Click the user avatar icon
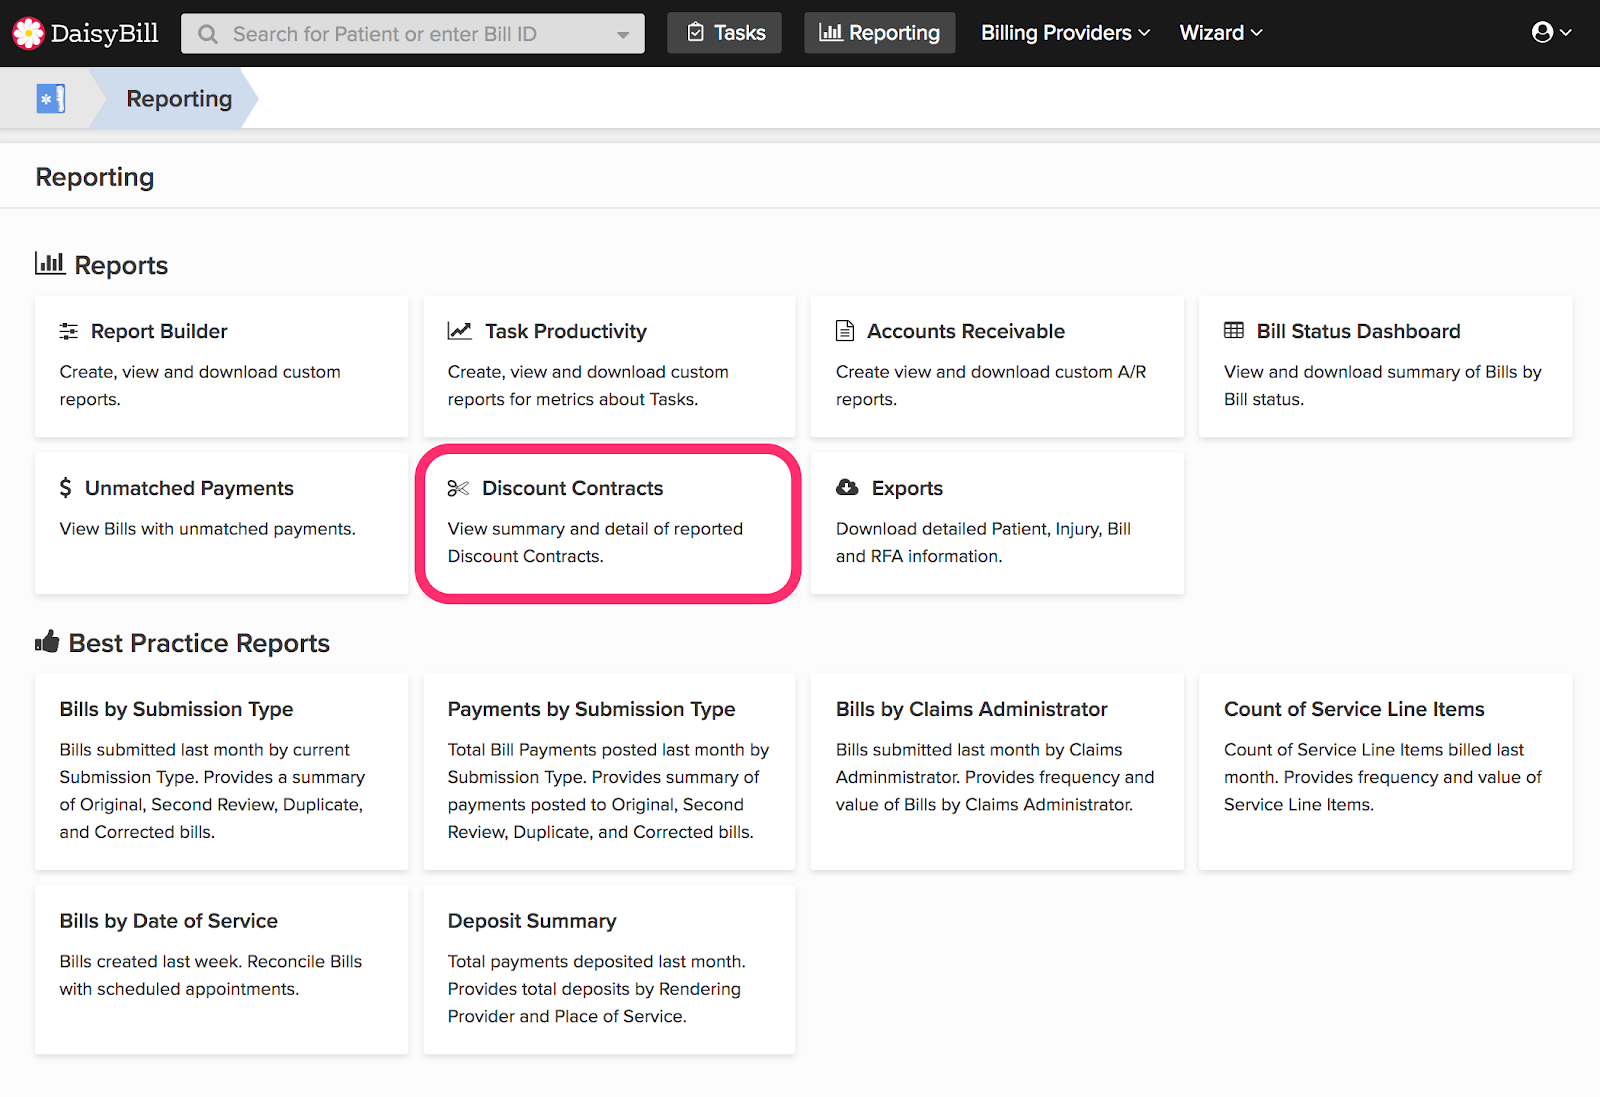 coord(1543,33)
